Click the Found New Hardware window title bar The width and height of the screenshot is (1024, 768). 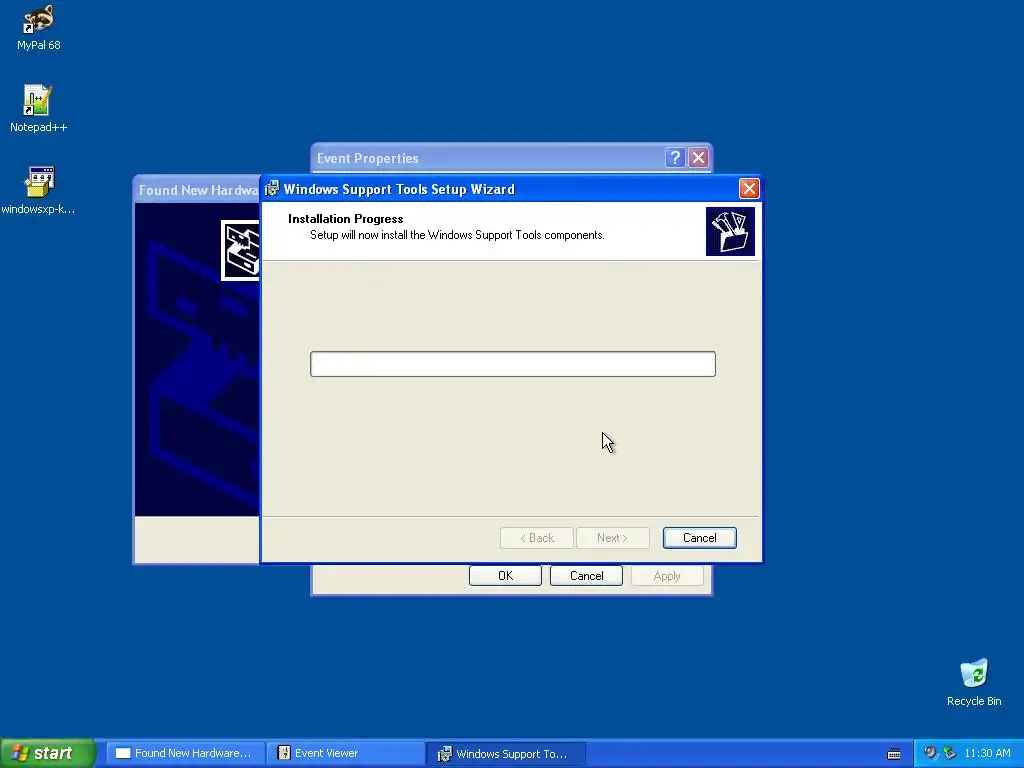coord(197,190)
